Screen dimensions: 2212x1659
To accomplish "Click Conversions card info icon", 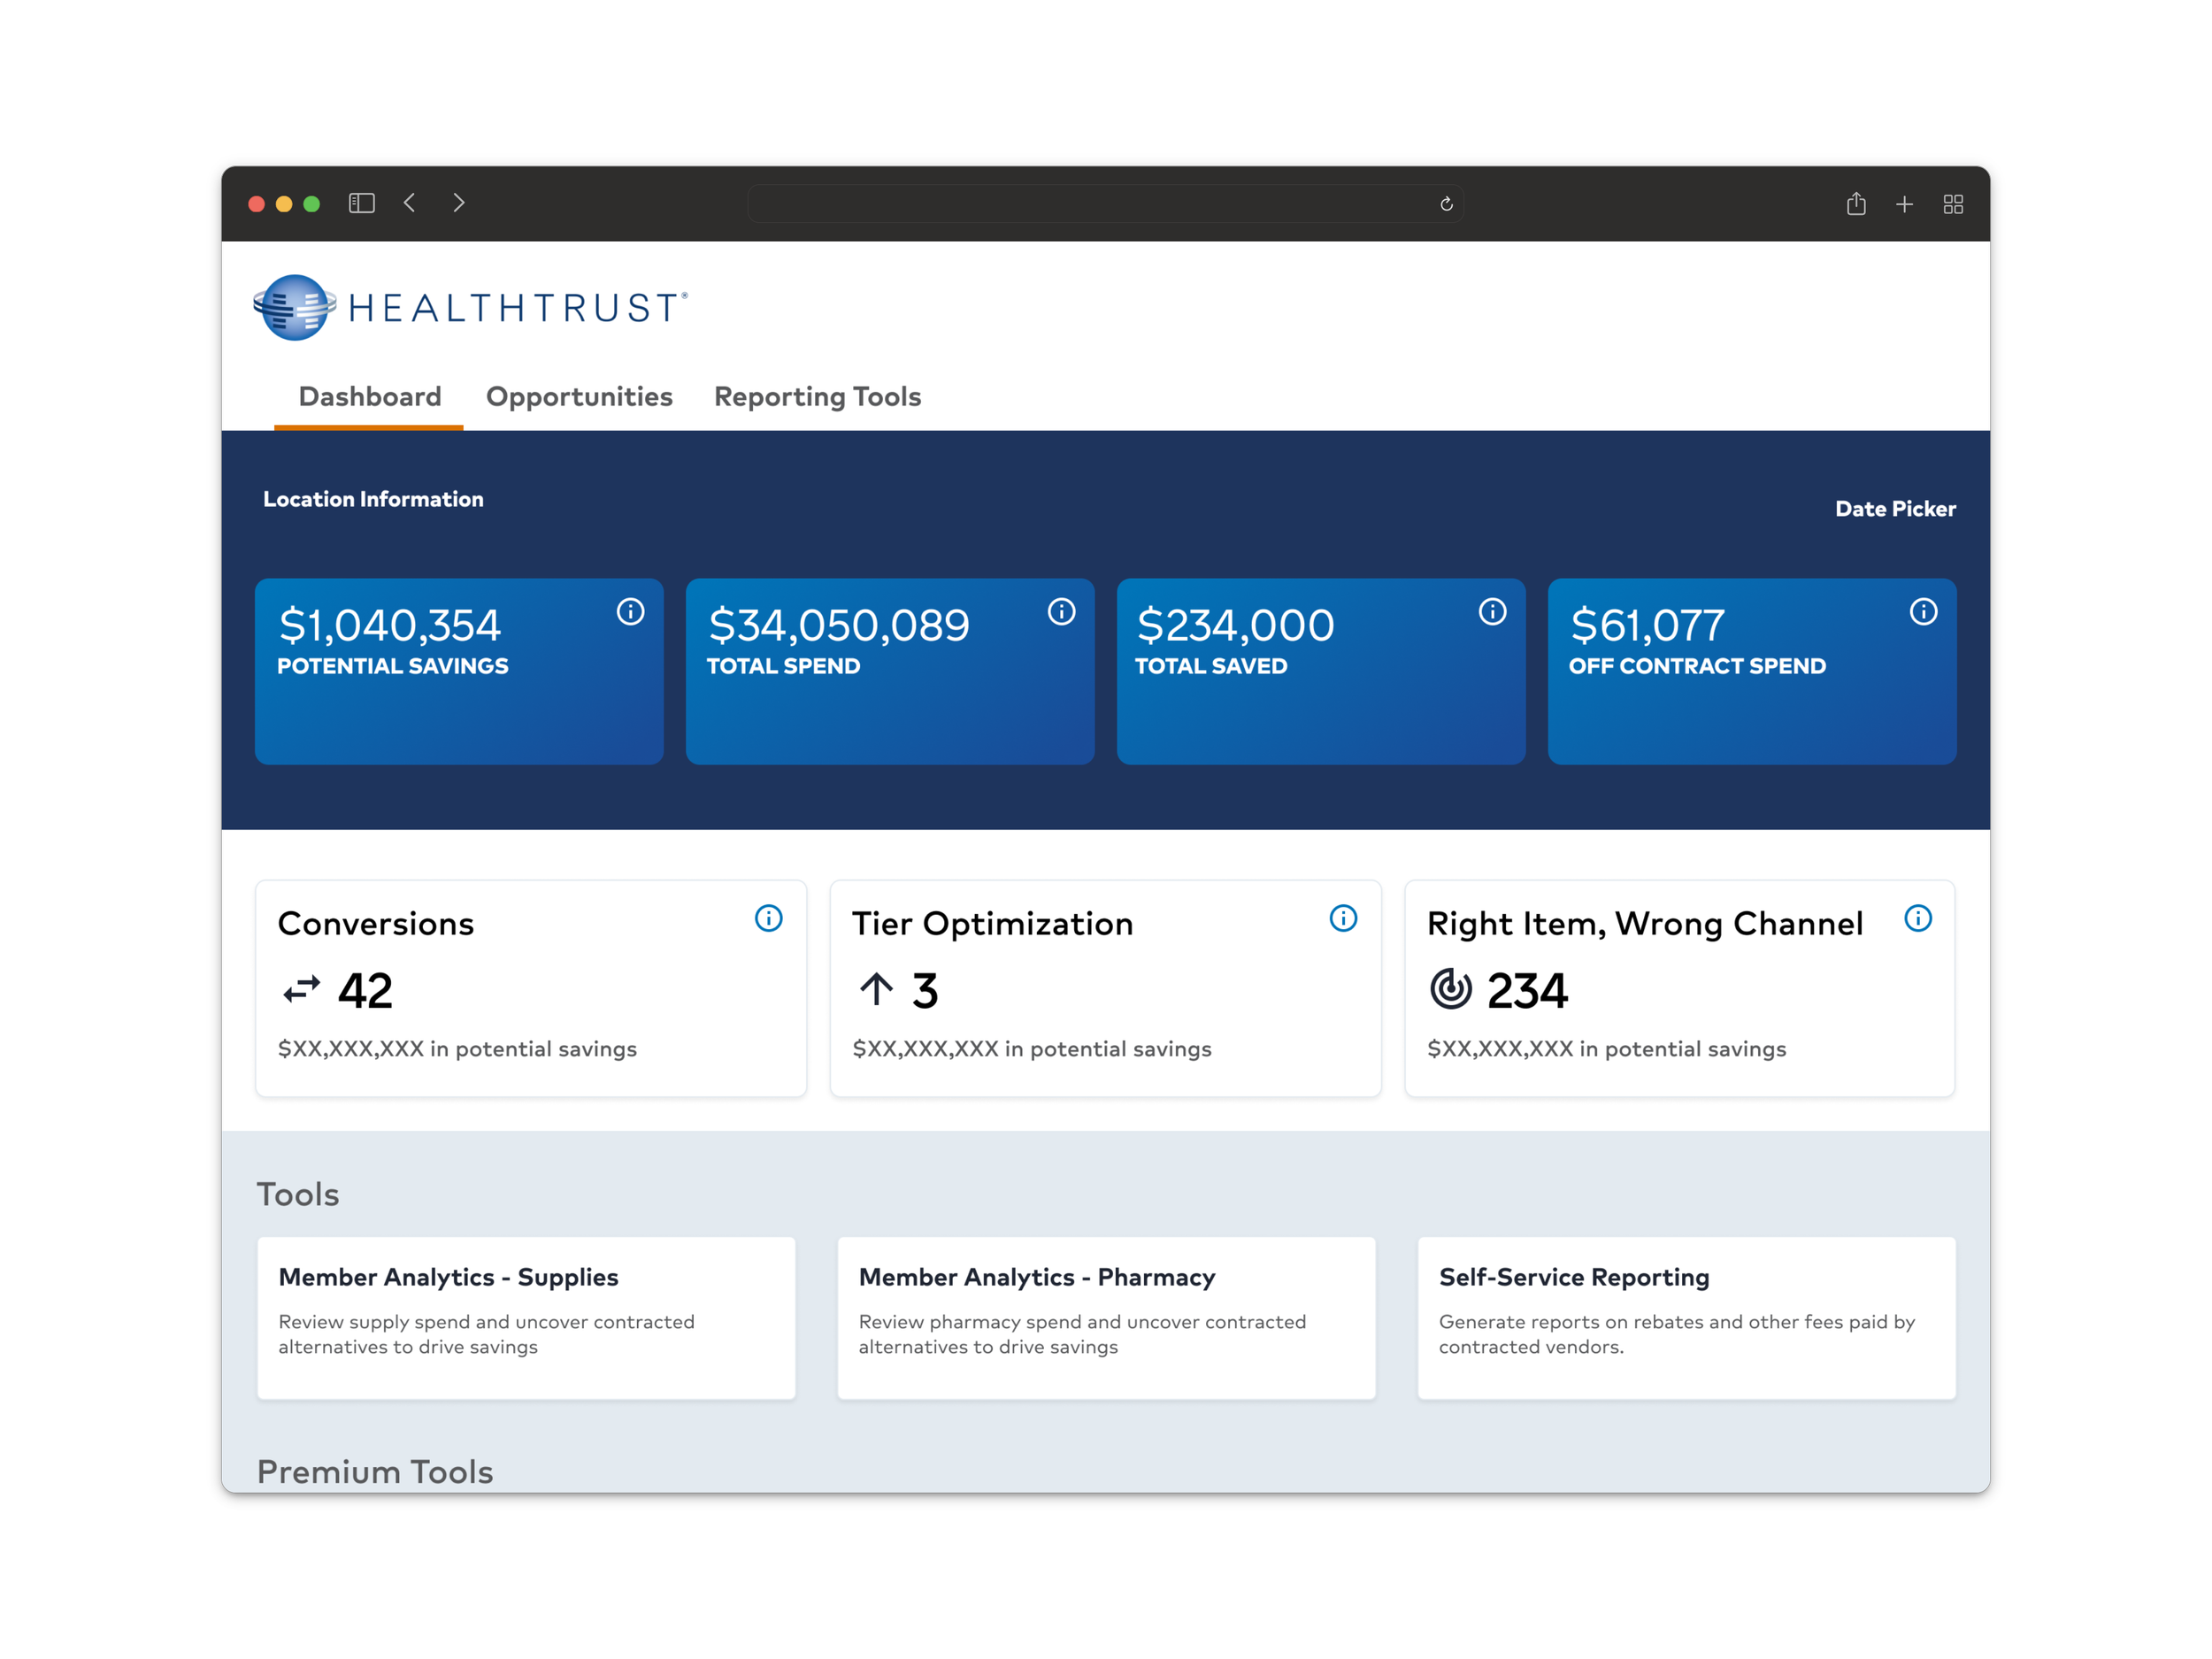I will coord(768,918).
